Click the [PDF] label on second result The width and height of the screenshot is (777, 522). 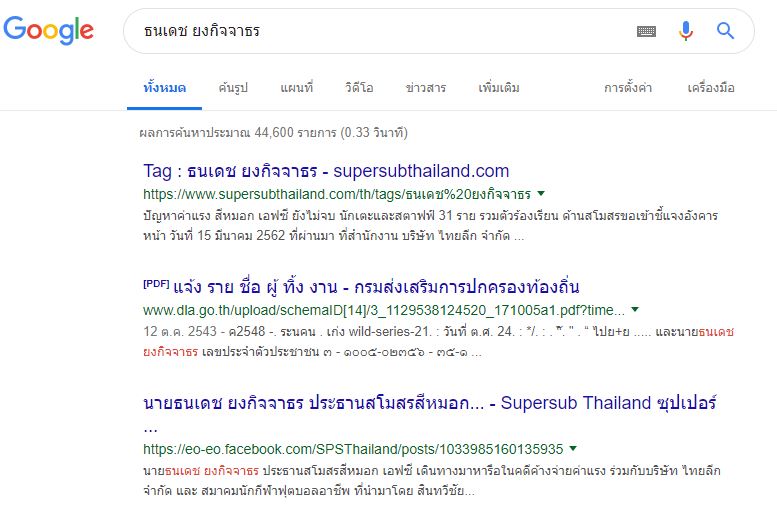156,284
